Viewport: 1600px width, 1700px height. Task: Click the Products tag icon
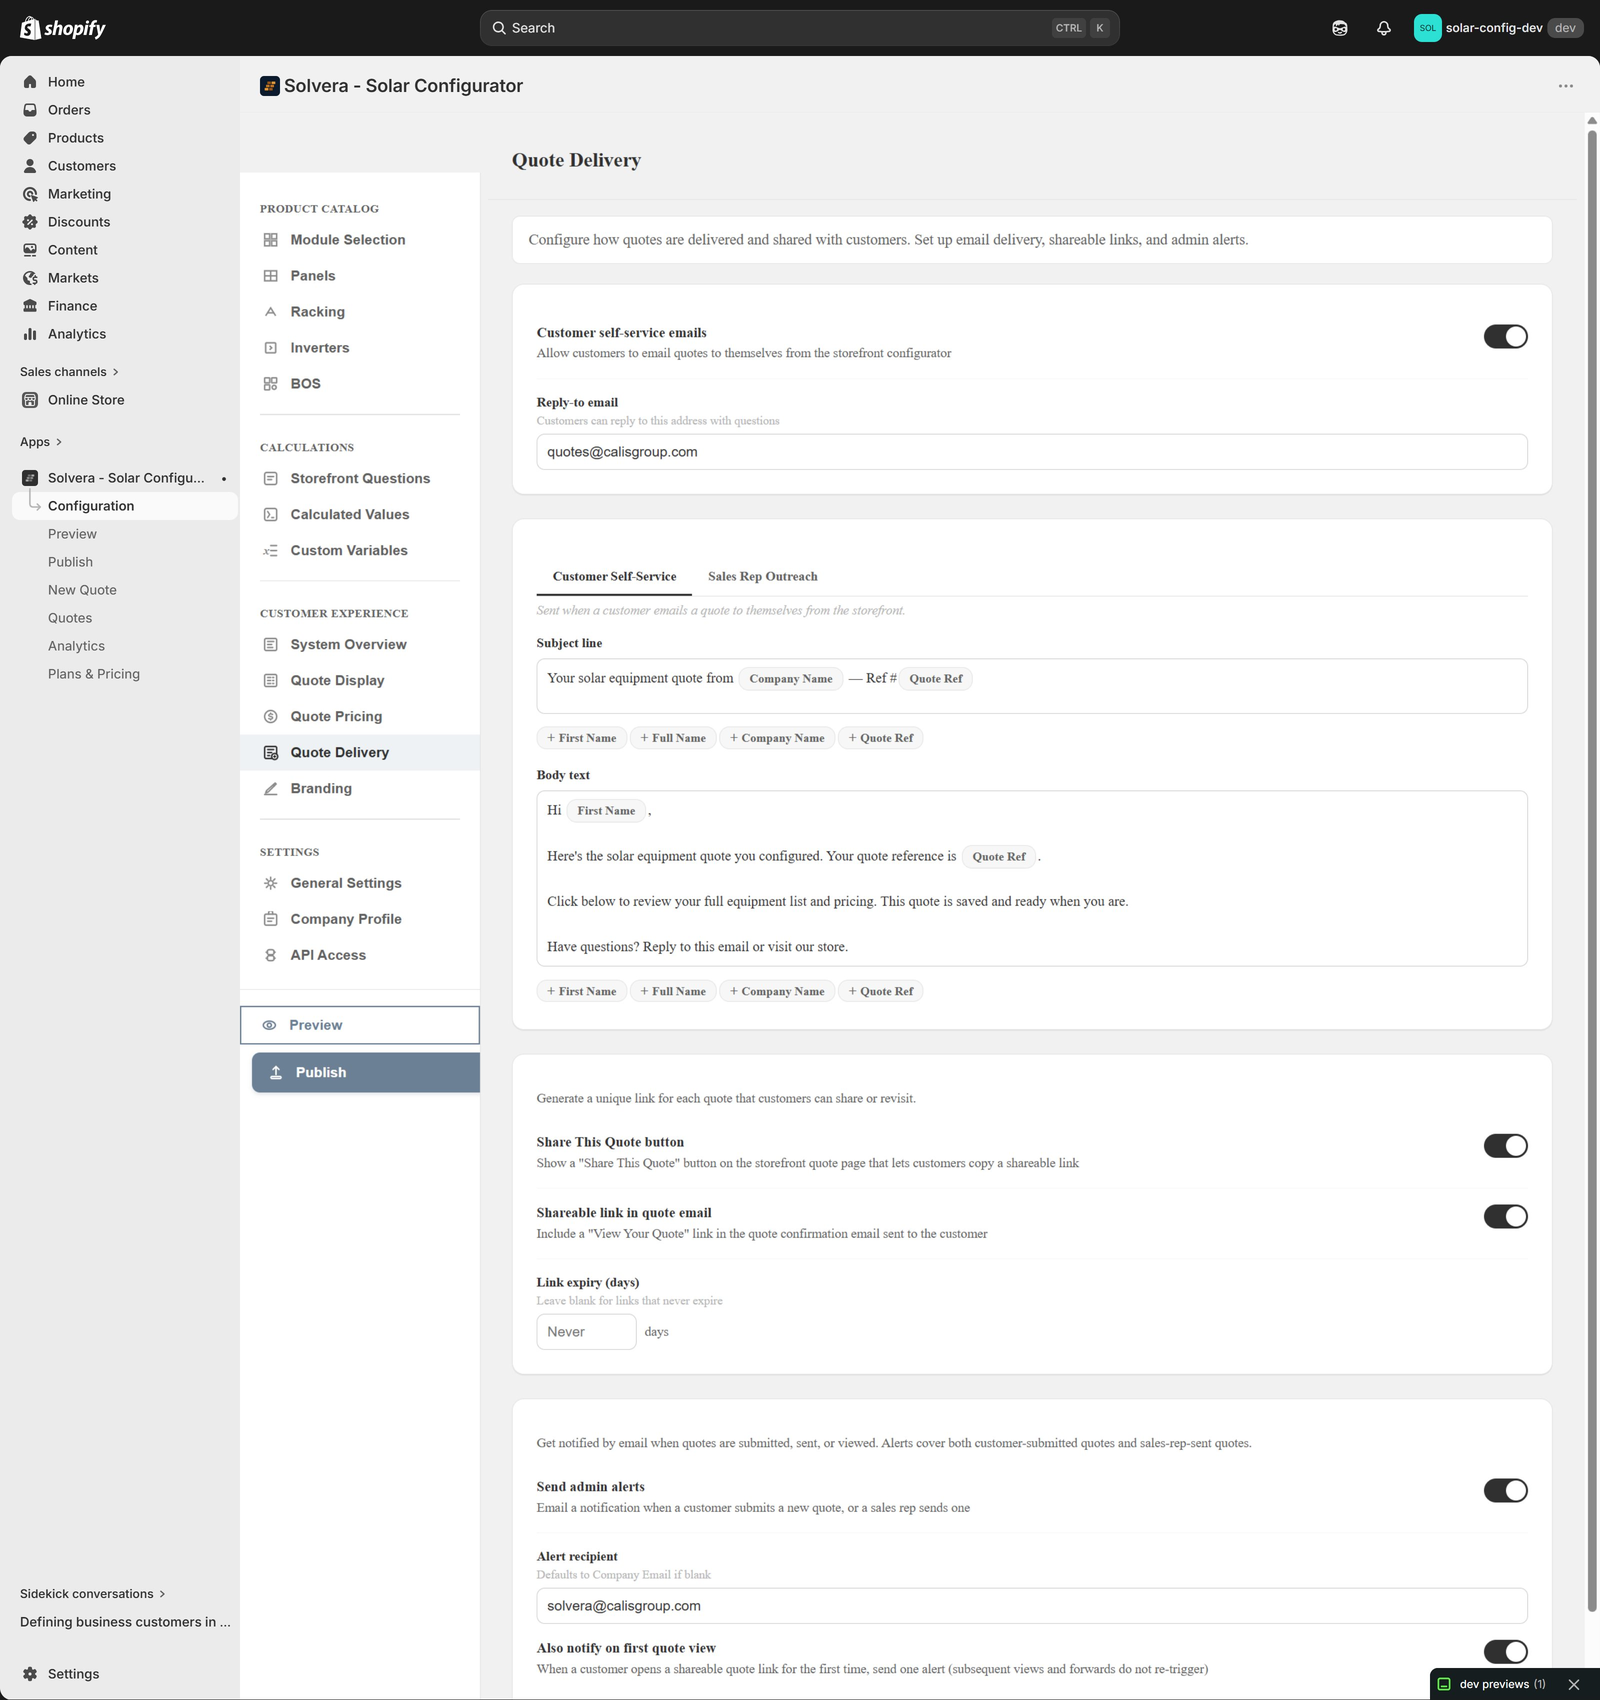[x=30, y=138]
